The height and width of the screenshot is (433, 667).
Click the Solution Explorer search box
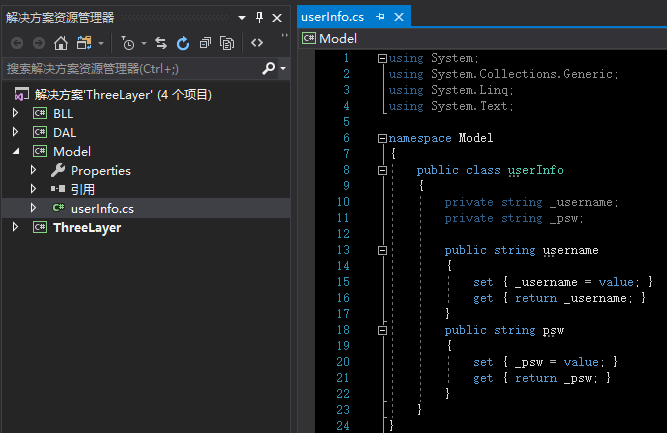pos(132,68)
